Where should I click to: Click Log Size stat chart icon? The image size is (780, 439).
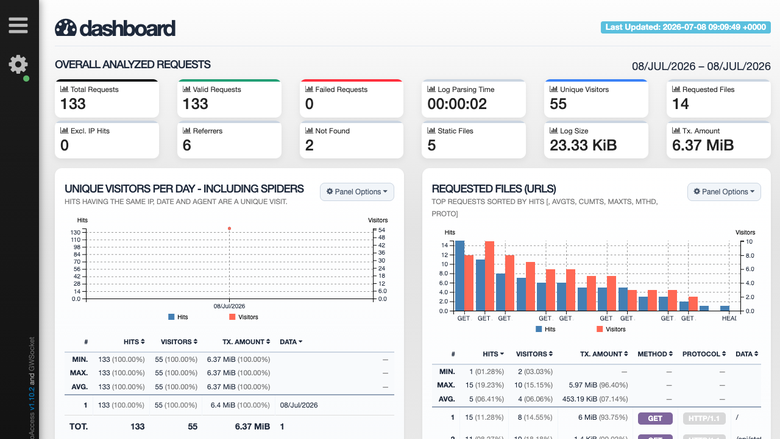[x=553, y=131]
